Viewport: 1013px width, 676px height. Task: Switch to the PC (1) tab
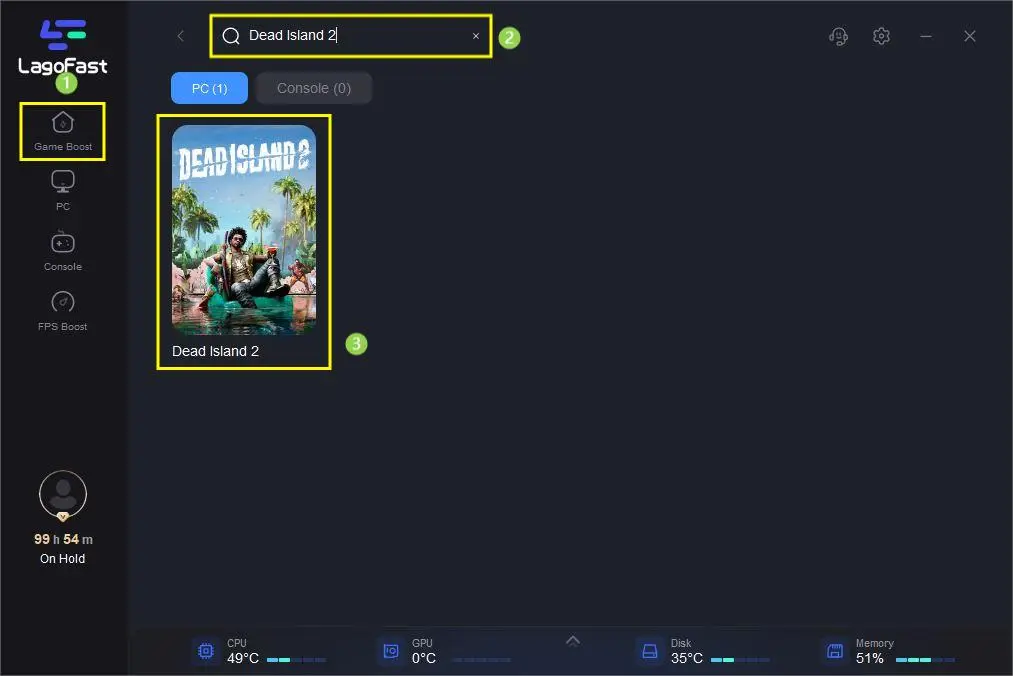point(209,88)
